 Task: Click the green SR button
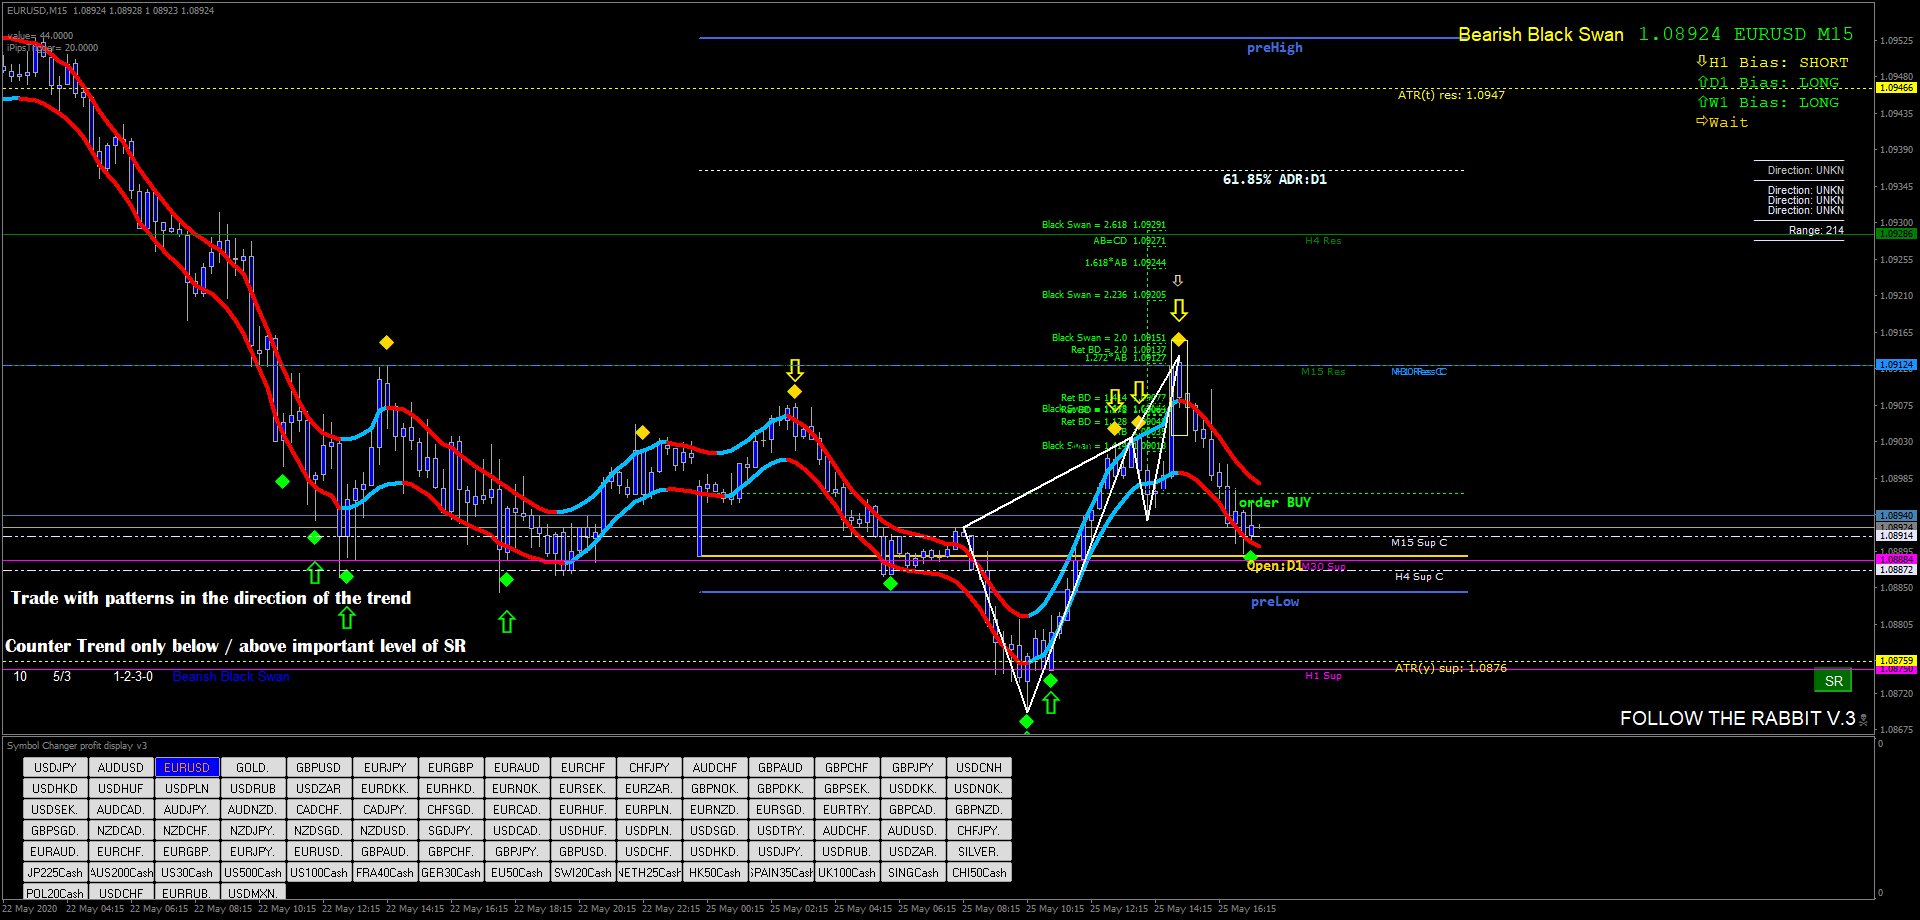pos(1833,681)
